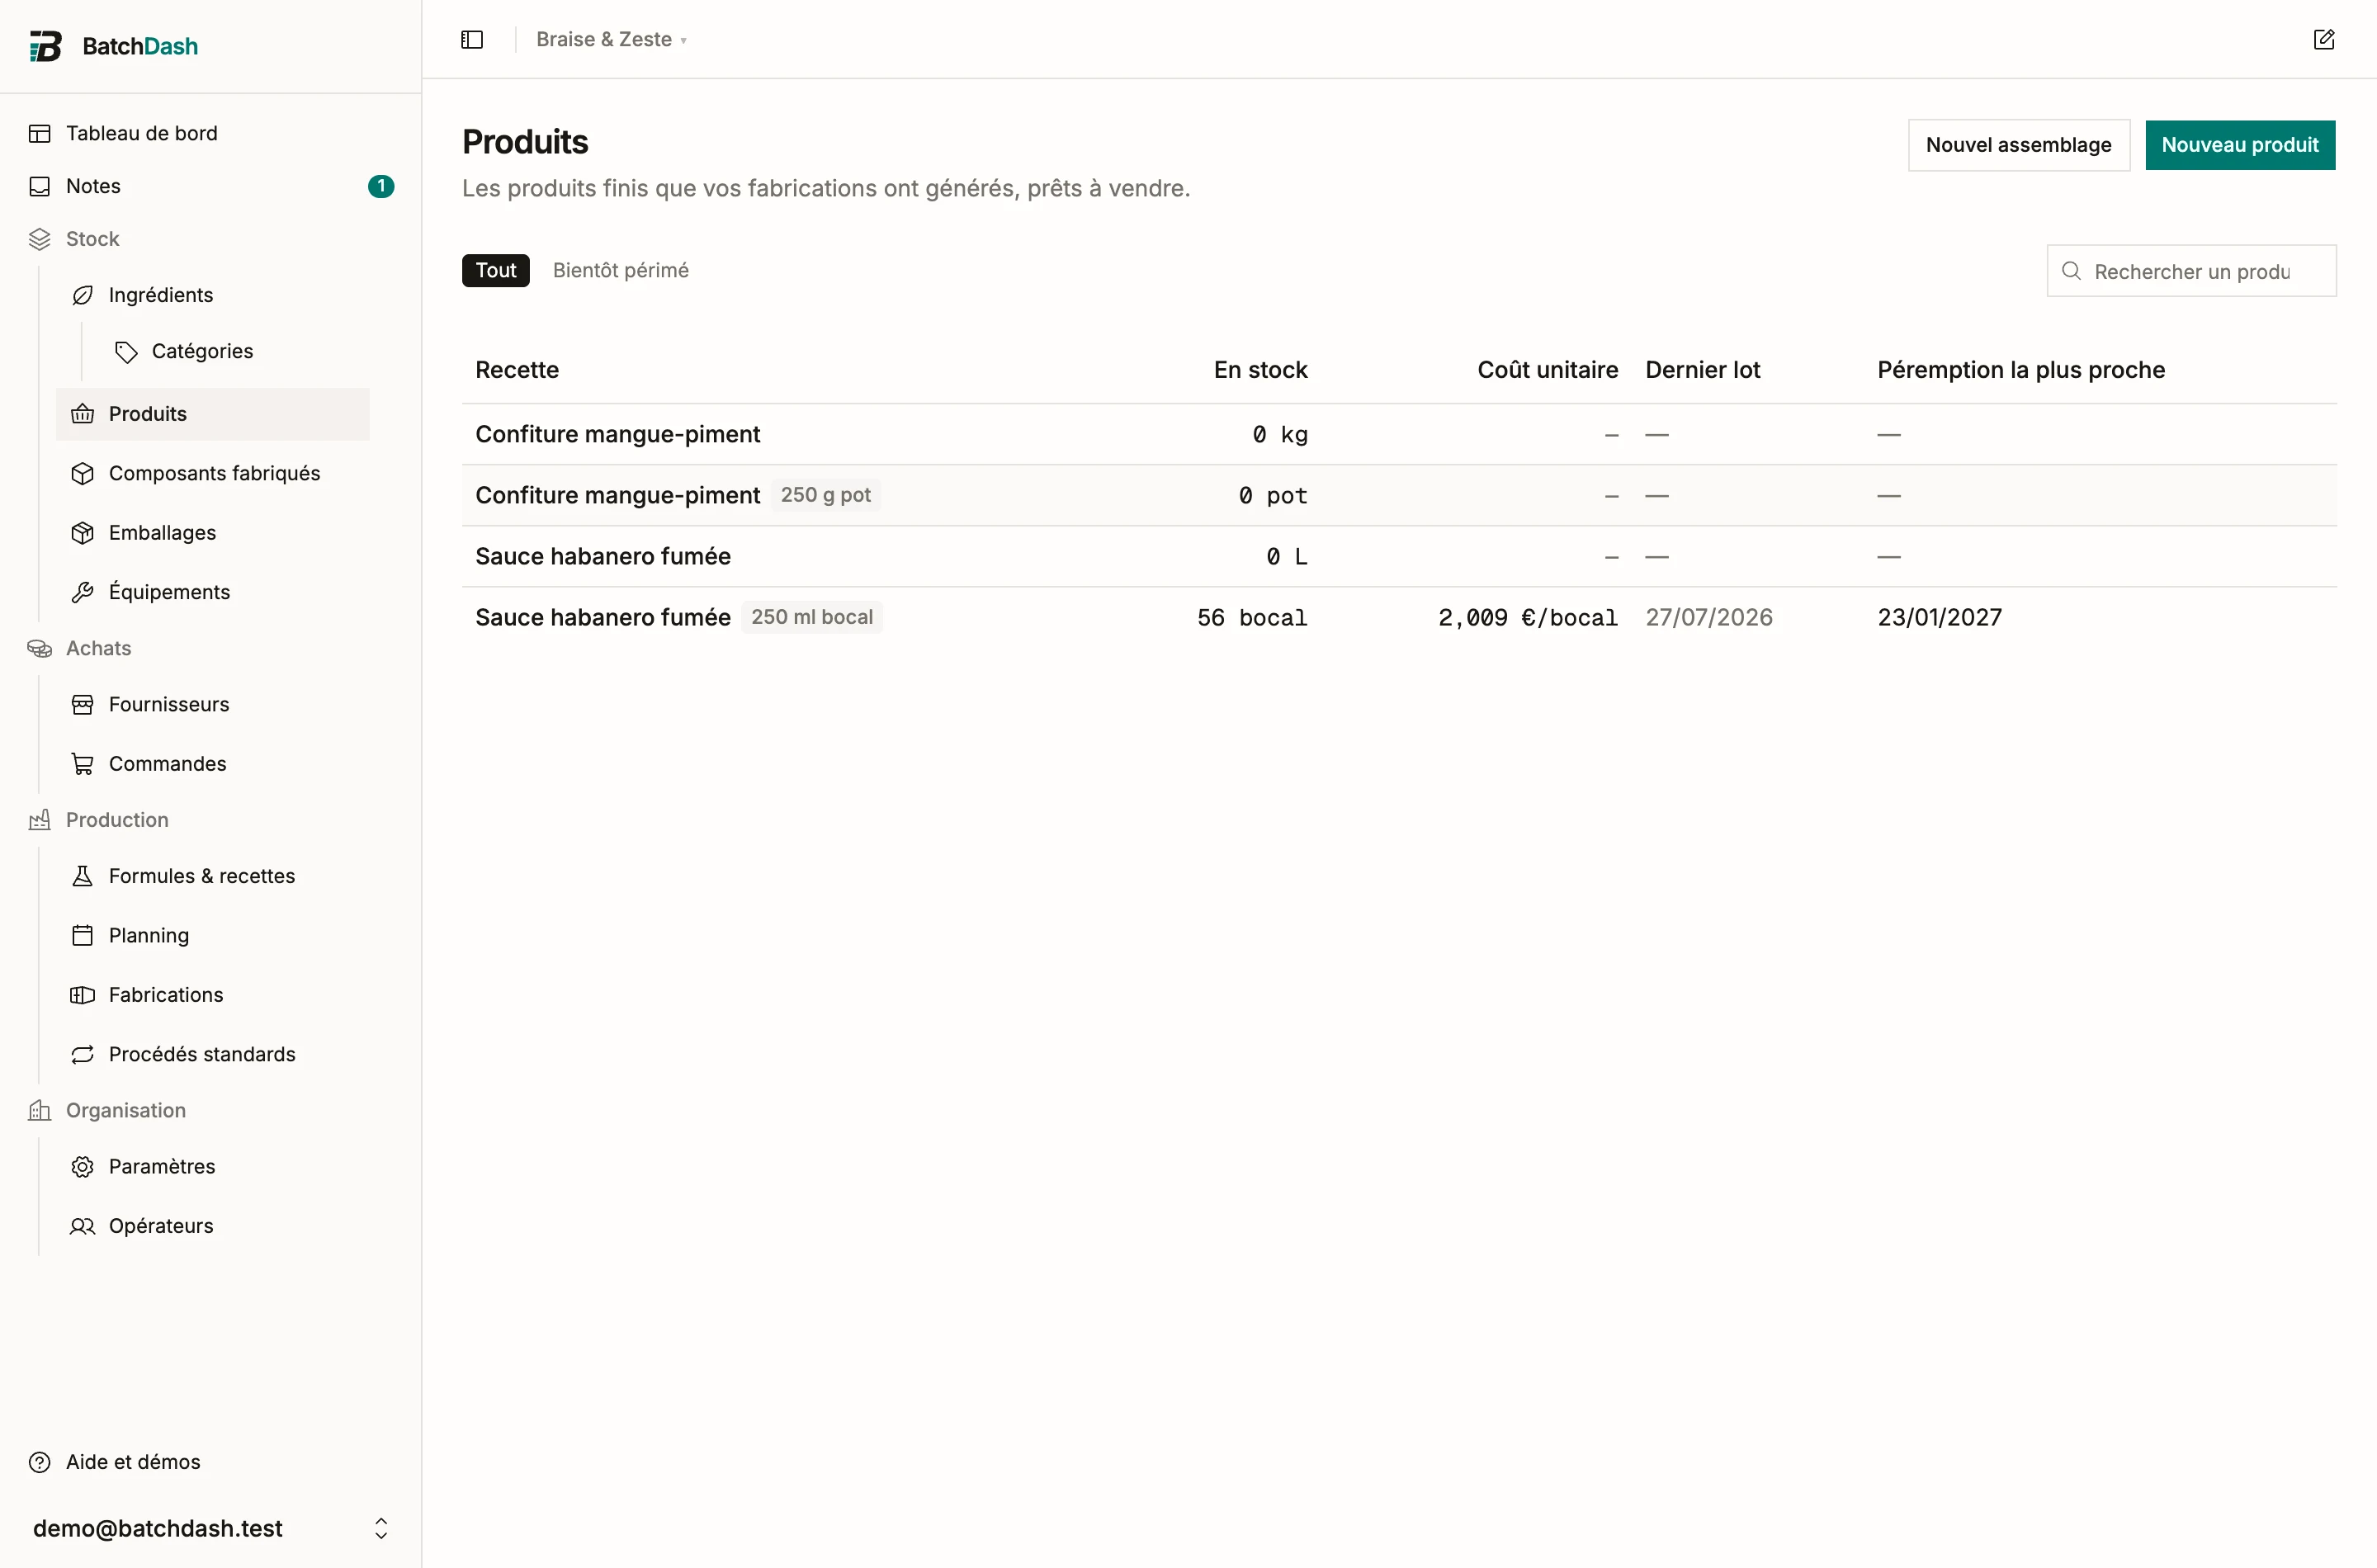This screenshot has width=2377, height=1568.
Task: Click the Nouvel assemblage button
Action: click(x=2019, y=146)
